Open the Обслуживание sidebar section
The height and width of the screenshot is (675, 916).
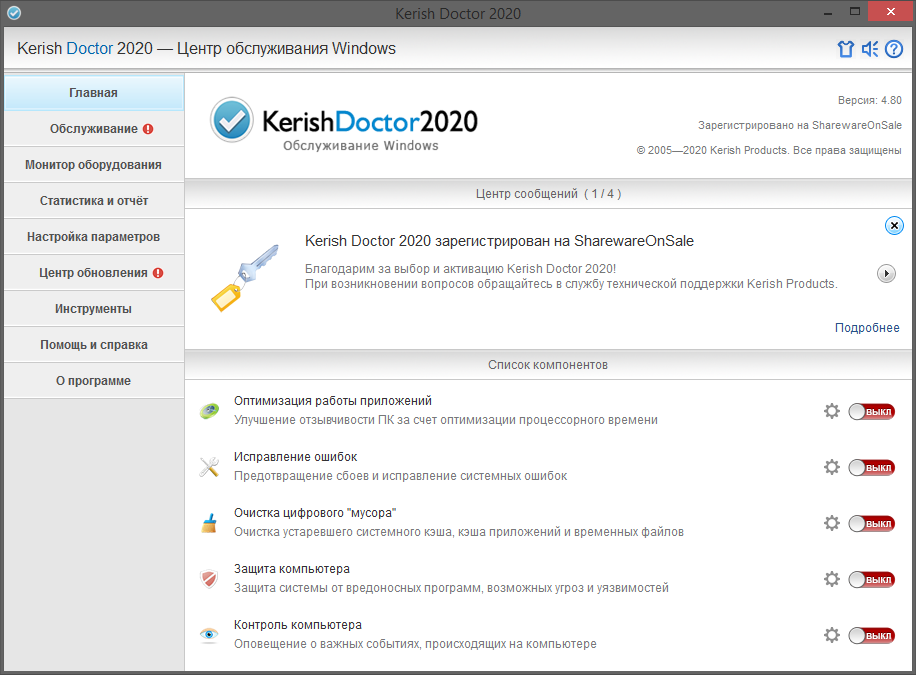(94, 129)
